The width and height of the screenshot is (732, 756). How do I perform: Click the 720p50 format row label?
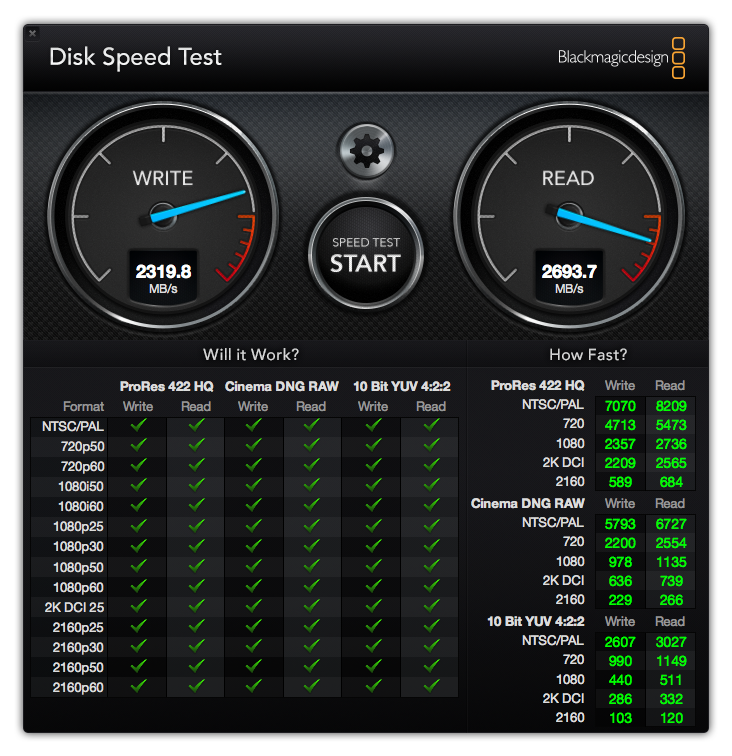[82, 446]
